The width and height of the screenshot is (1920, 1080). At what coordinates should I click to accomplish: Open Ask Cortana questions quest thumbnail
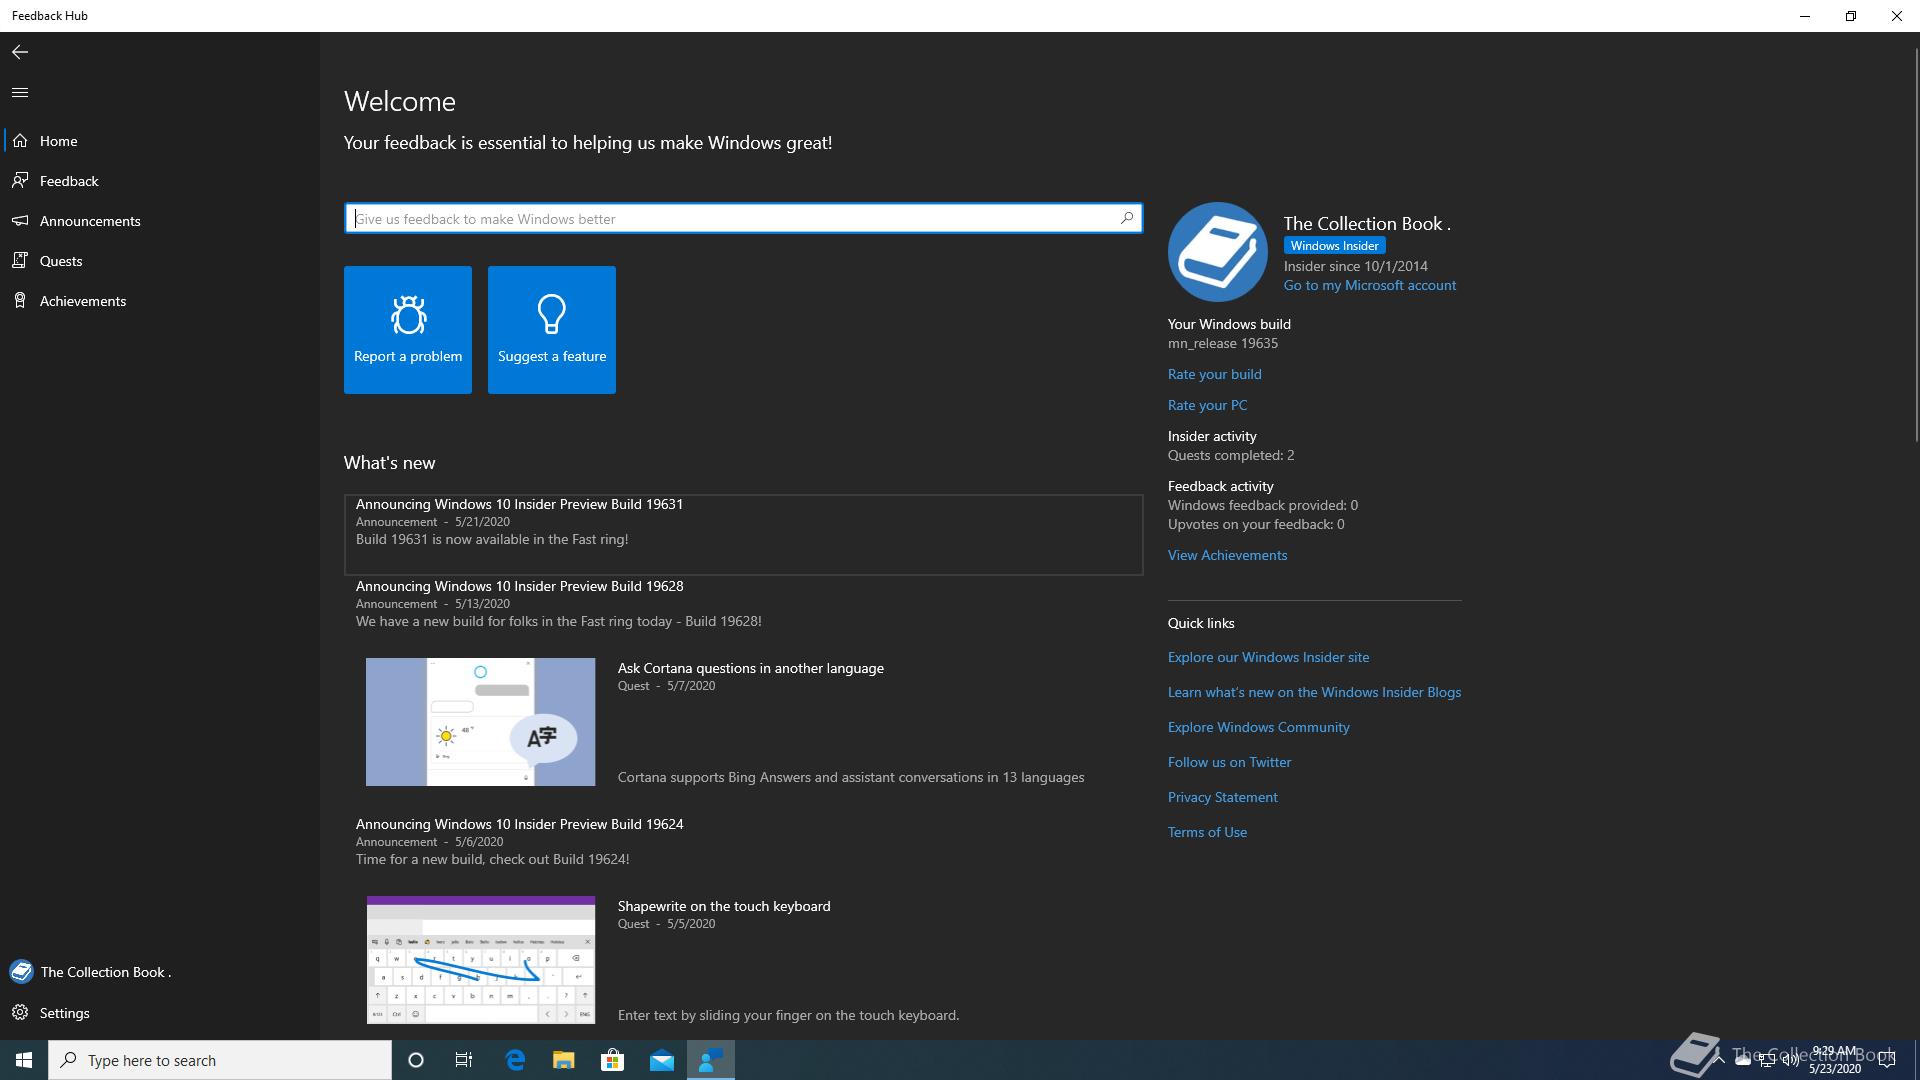click(480, 722)
